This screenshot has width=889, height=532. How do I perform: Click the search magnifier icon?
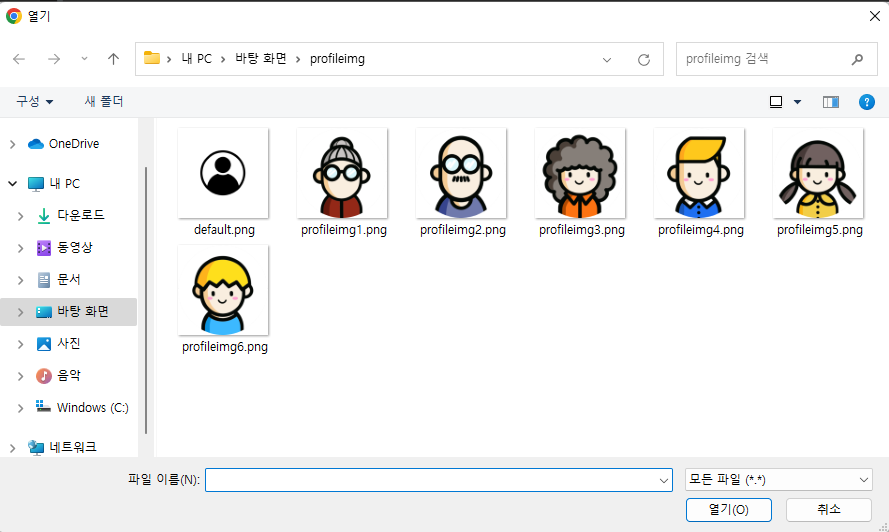(857, 59)
